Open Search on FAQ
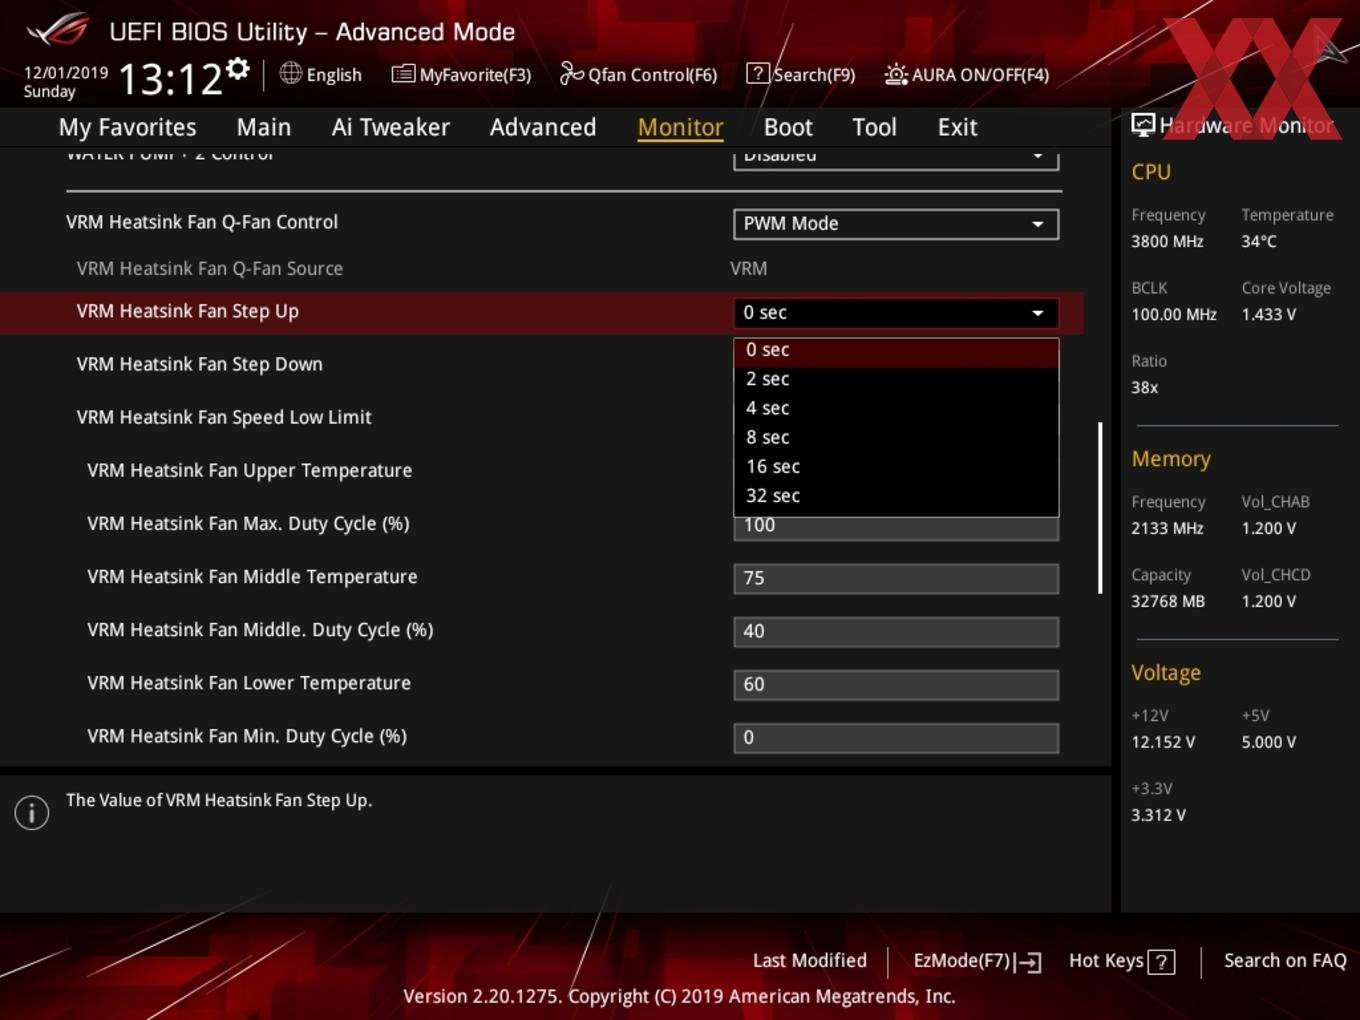This screenshot has width=1360, height=1020. click(1285, 961)
